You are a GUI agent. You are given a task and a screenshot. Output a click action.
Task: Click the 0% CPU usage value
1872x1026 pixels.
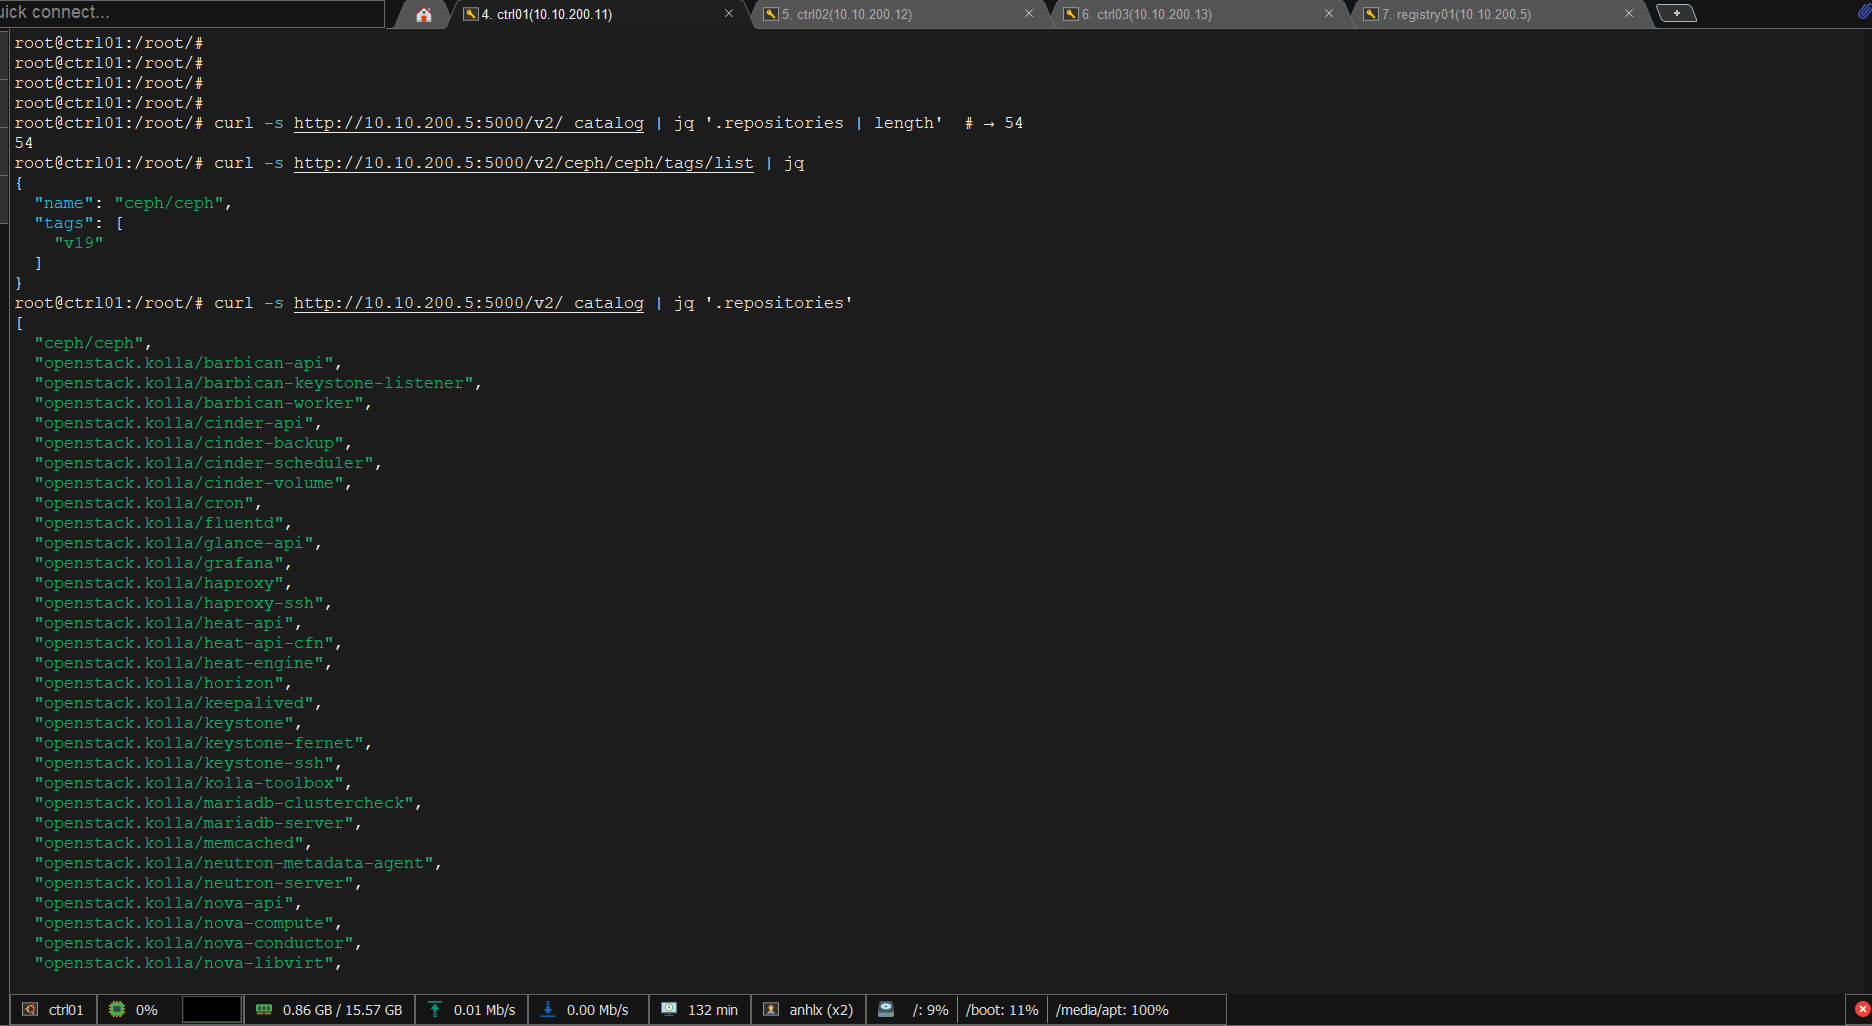coord(147,1010)
